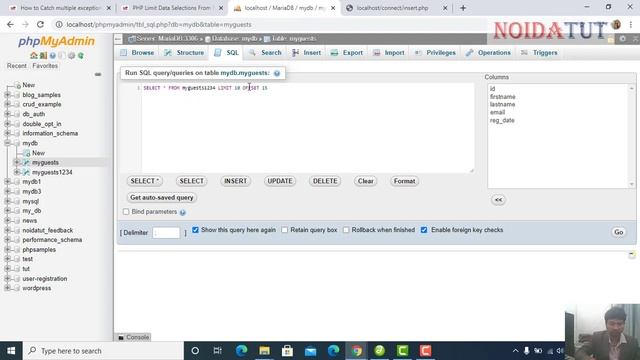This screenshot has height=360, width=640.
Task: Expand blog_samples database node
Action: (7, 95)
